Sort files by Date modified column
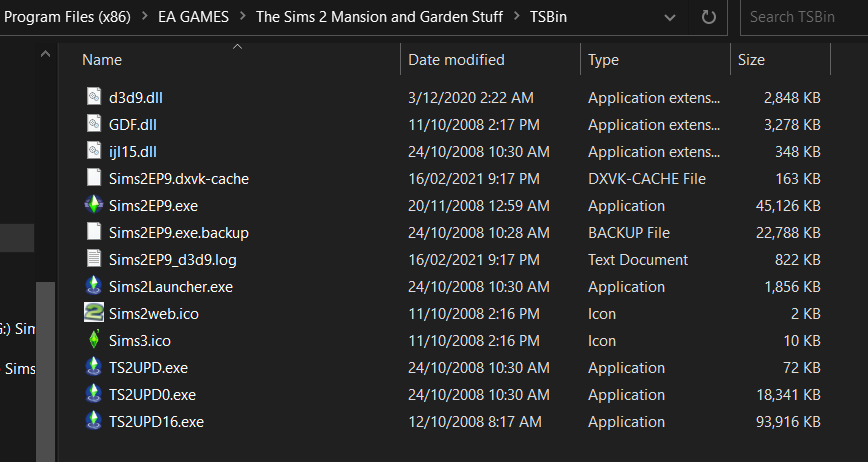 [456, 60]
